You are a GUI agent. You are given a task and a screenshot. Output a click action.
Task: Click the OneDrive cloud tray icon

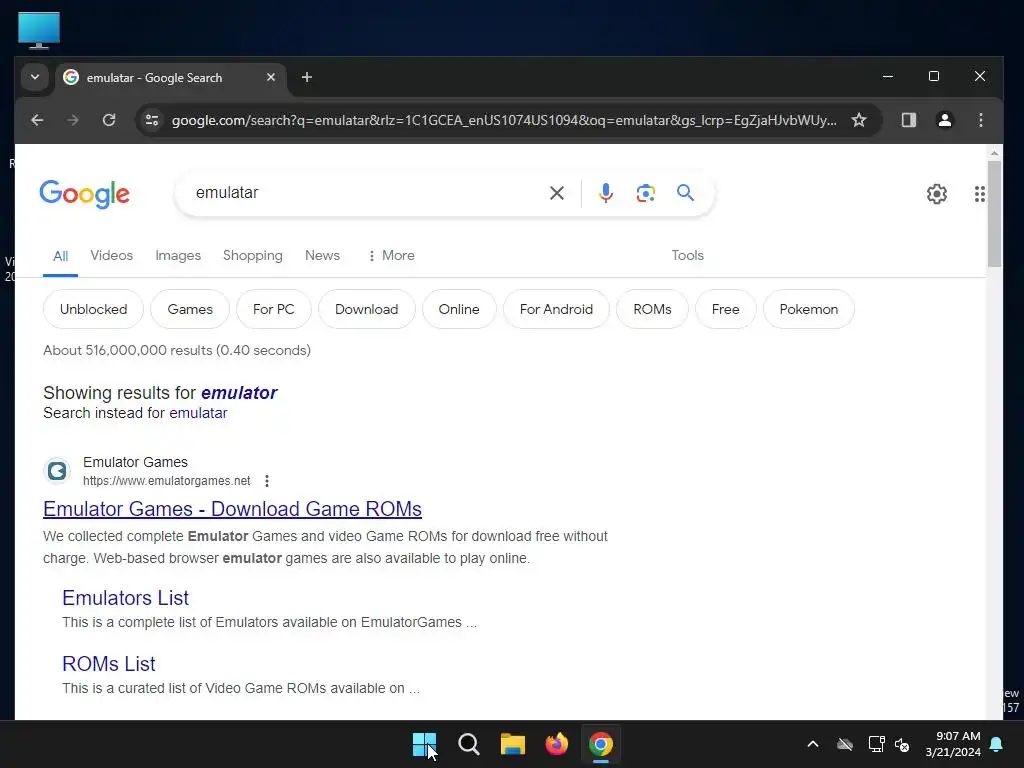click(845, 744)
